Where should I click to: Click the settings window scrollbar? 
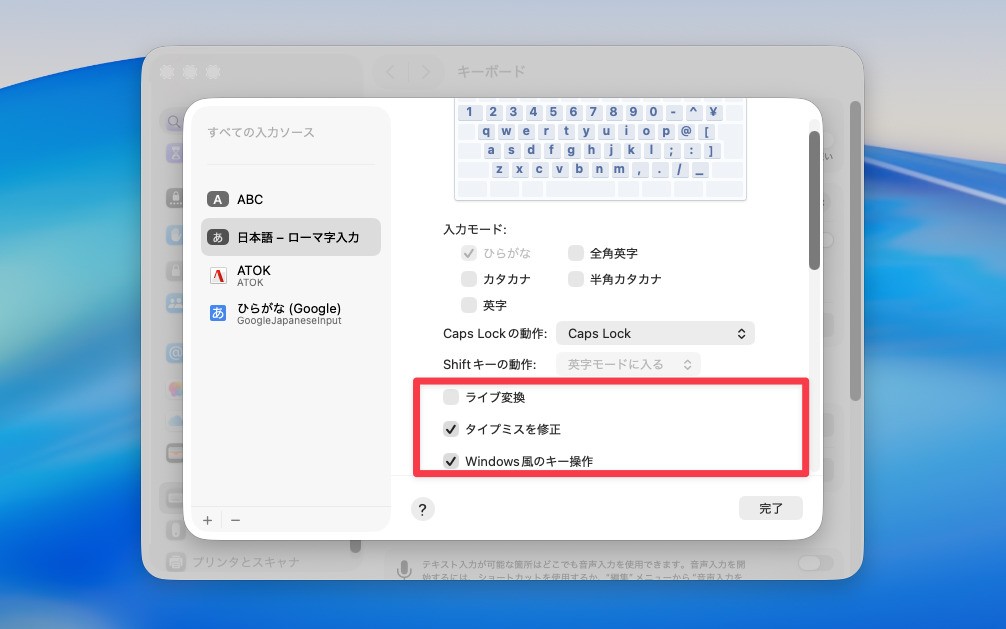tap(855, 250)
